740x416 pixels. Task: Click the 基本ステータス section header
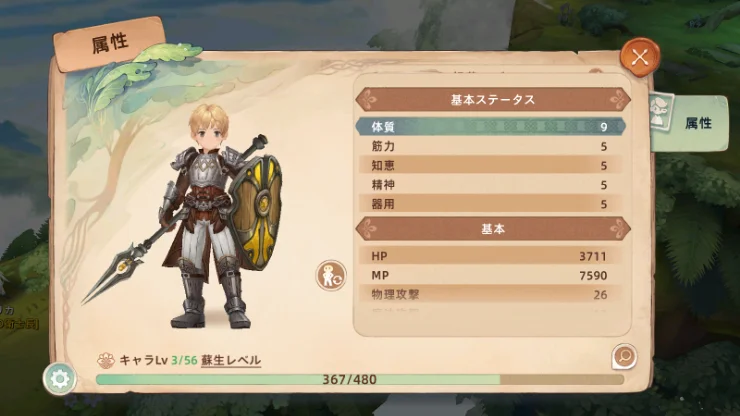pos(493,100)
